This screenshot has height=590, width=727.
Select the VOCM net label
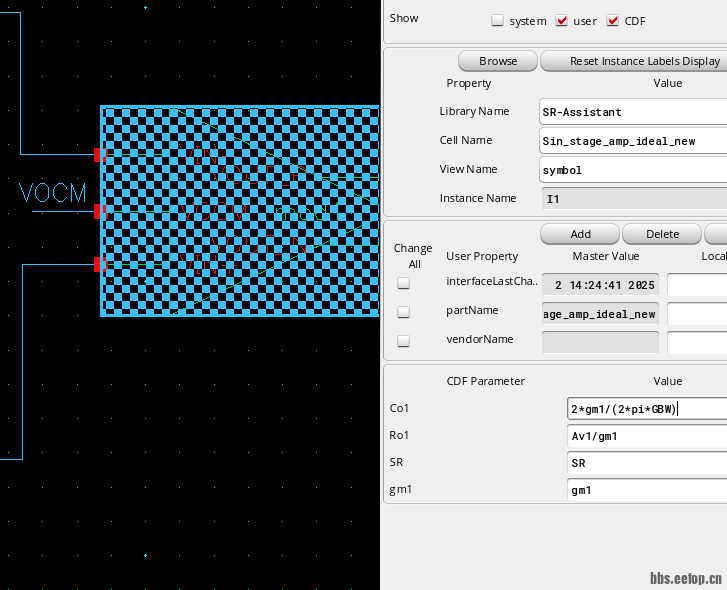(x=53, y=194)
